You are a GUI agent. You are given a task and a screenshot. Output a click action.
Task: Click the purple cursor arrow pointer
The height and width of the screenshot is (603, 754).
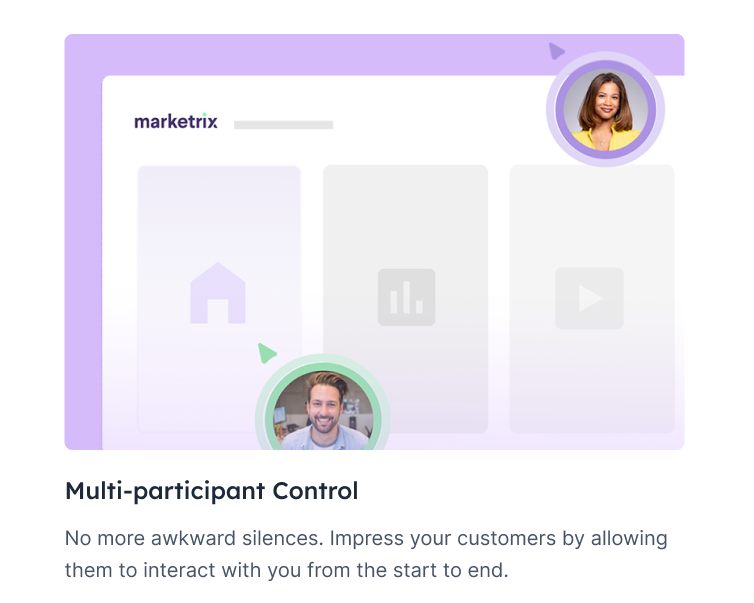click(556, 51)
